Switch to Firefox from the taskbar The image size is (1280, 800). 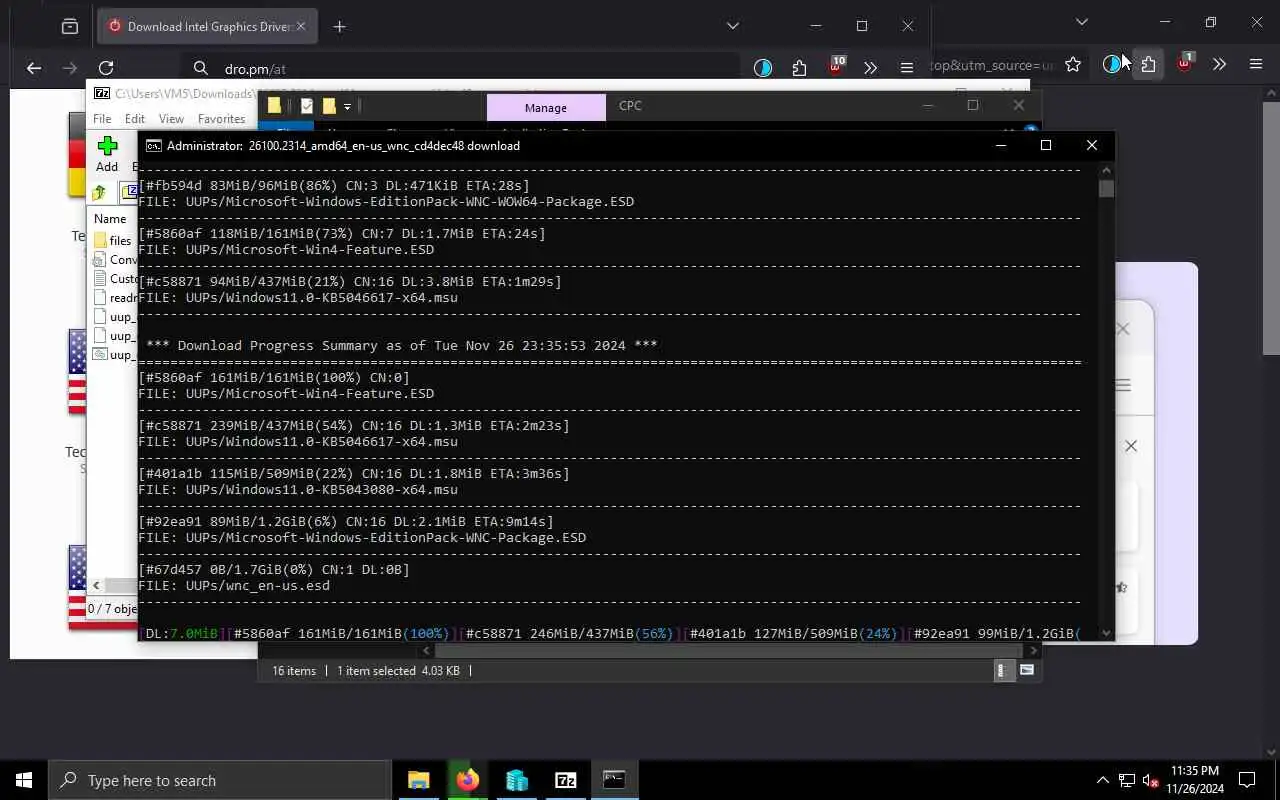[x=467, y=780]
